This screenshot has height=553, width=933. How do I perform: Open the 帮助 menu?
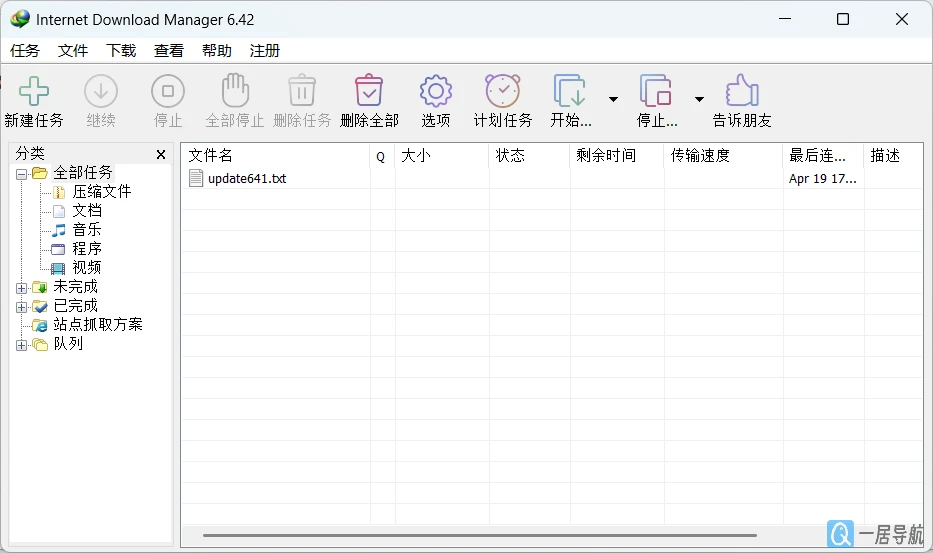pos(217,51)
